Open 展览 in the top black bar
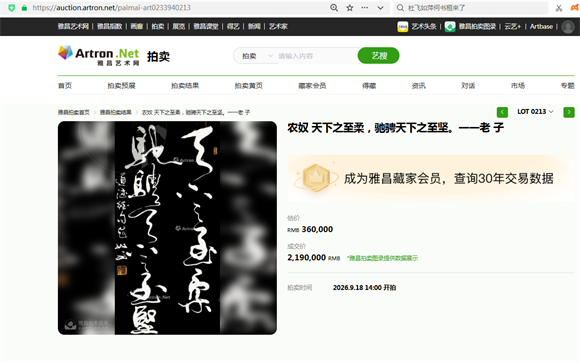The image size is (580, 362). pyautogui.click(x=179, y=26)
